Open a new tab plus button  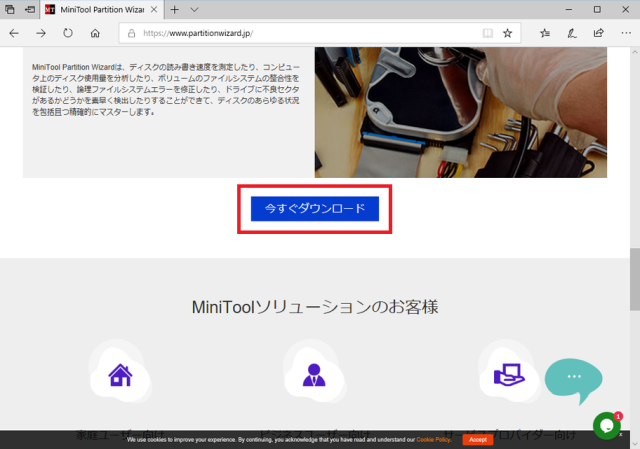click(x=175, y=9)
